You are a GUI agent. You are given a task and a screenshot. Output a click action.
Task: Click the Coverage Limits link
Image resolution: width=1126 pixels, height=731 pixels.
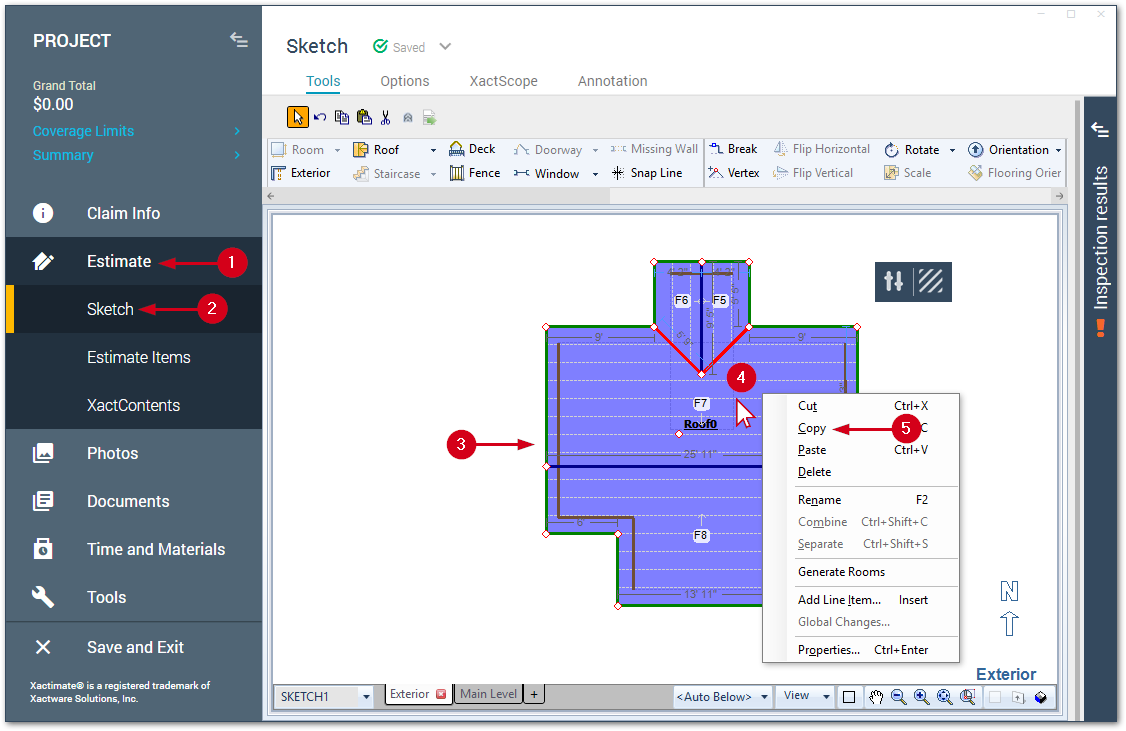pos(83,131)
